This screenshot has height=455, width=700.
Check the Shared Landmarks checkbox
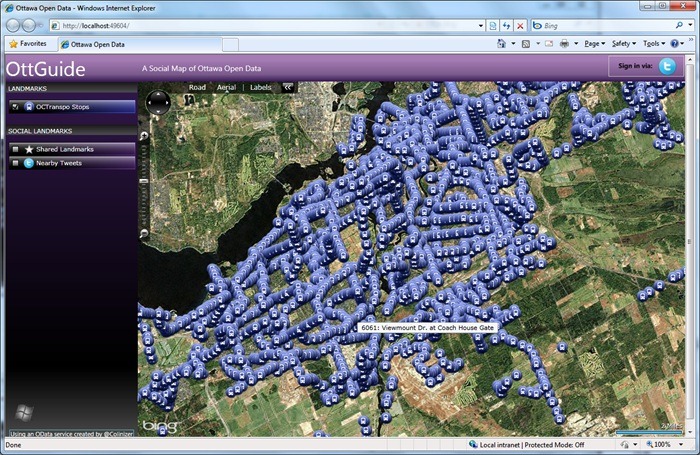point(16,150)
